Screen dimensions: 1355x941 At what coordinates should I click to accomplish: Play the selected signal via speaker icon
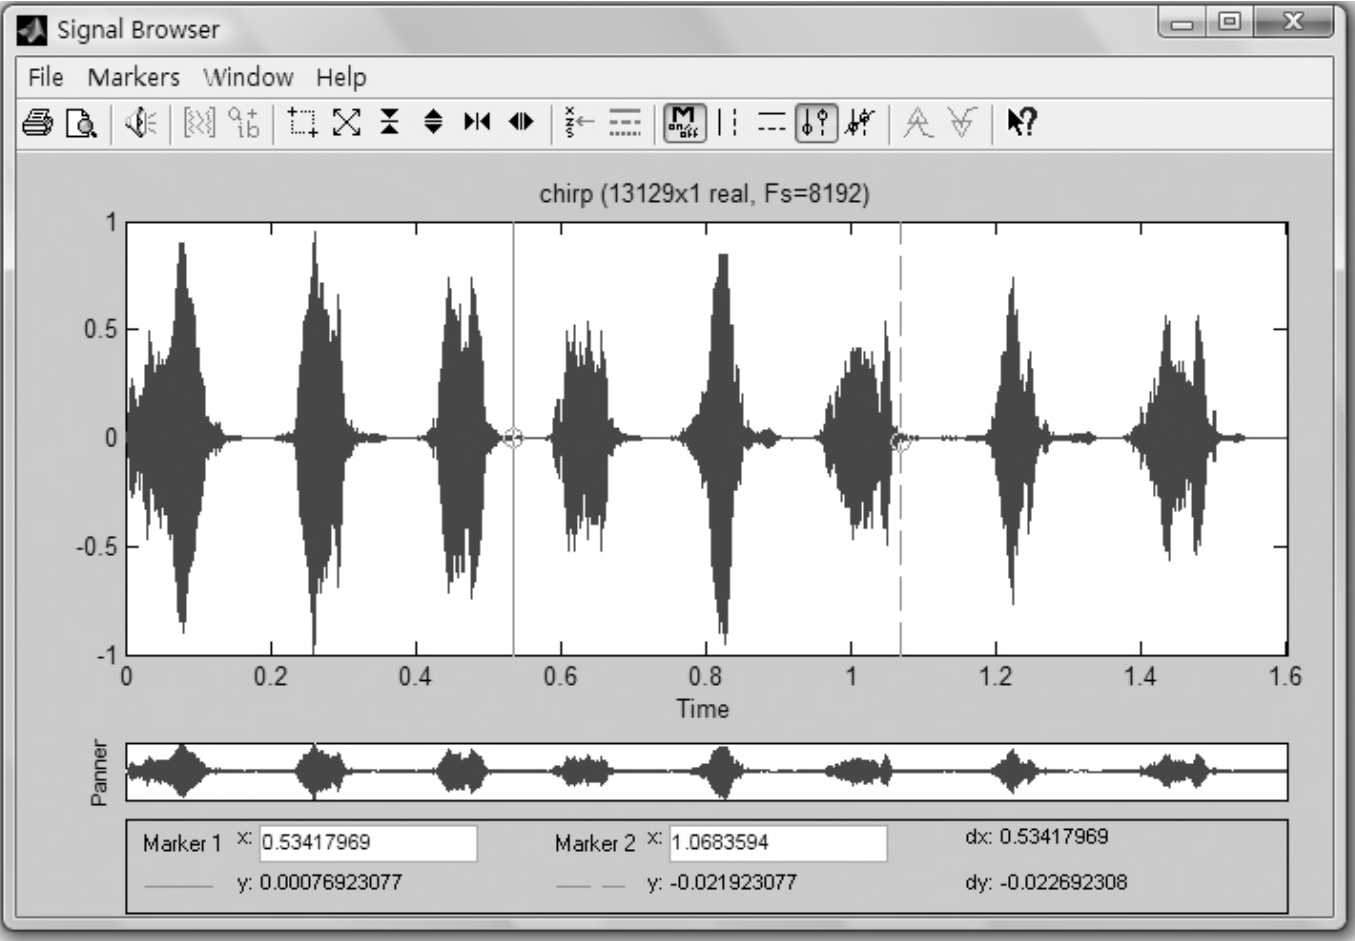point(141,123)
